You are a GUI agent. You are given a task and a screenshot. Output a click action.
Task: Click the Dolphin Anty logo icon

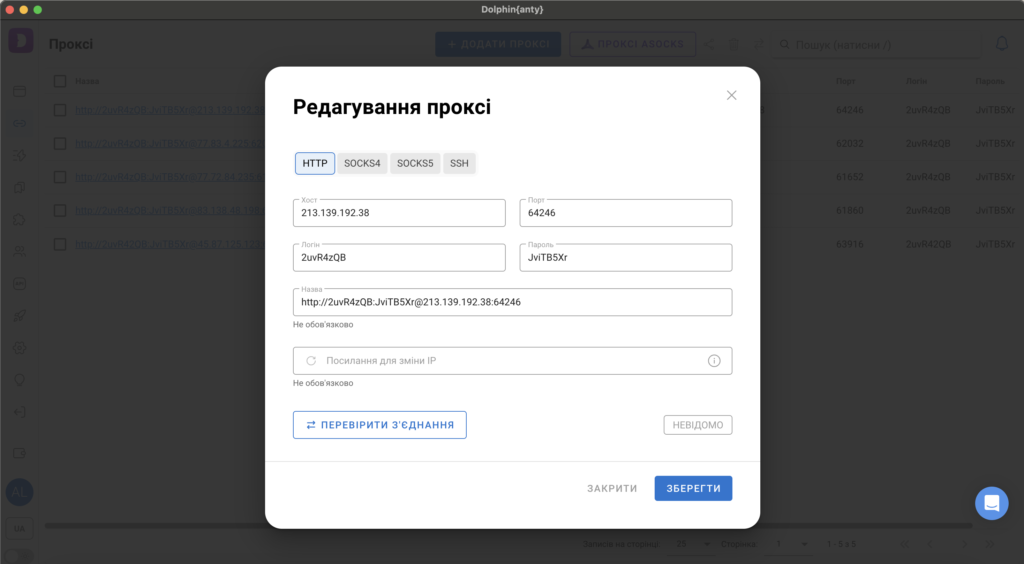point(21,41)
